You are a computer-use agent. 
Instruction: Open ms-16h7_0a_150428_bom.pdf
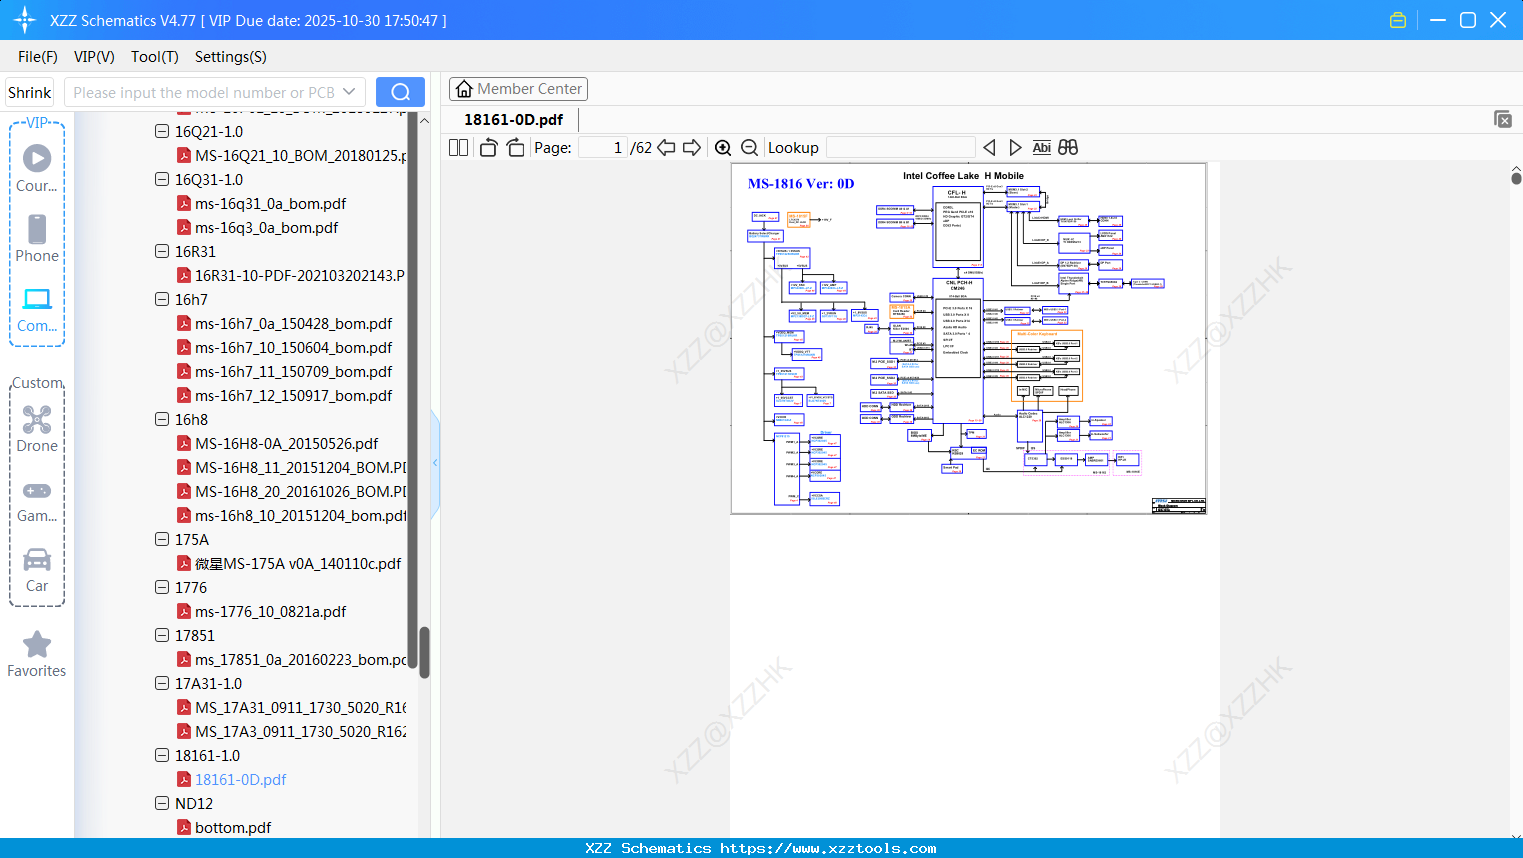click(x=294, y=323)
